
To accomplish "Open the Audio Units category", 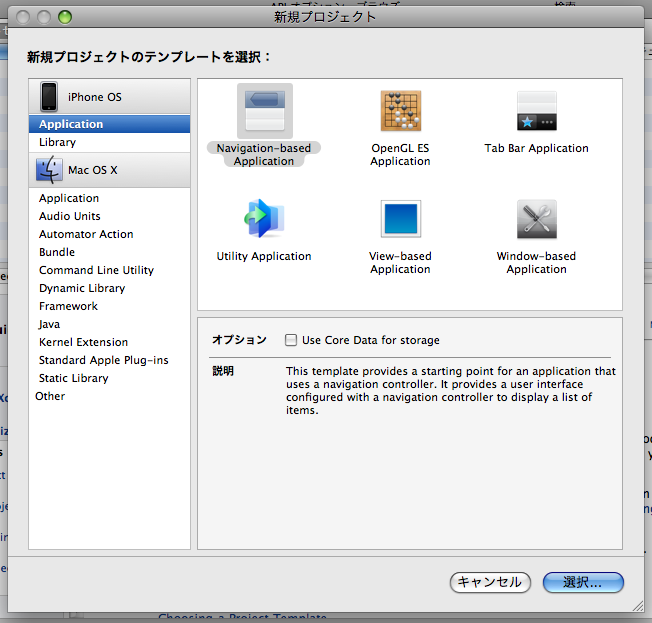I will click(x=109, y=216).
